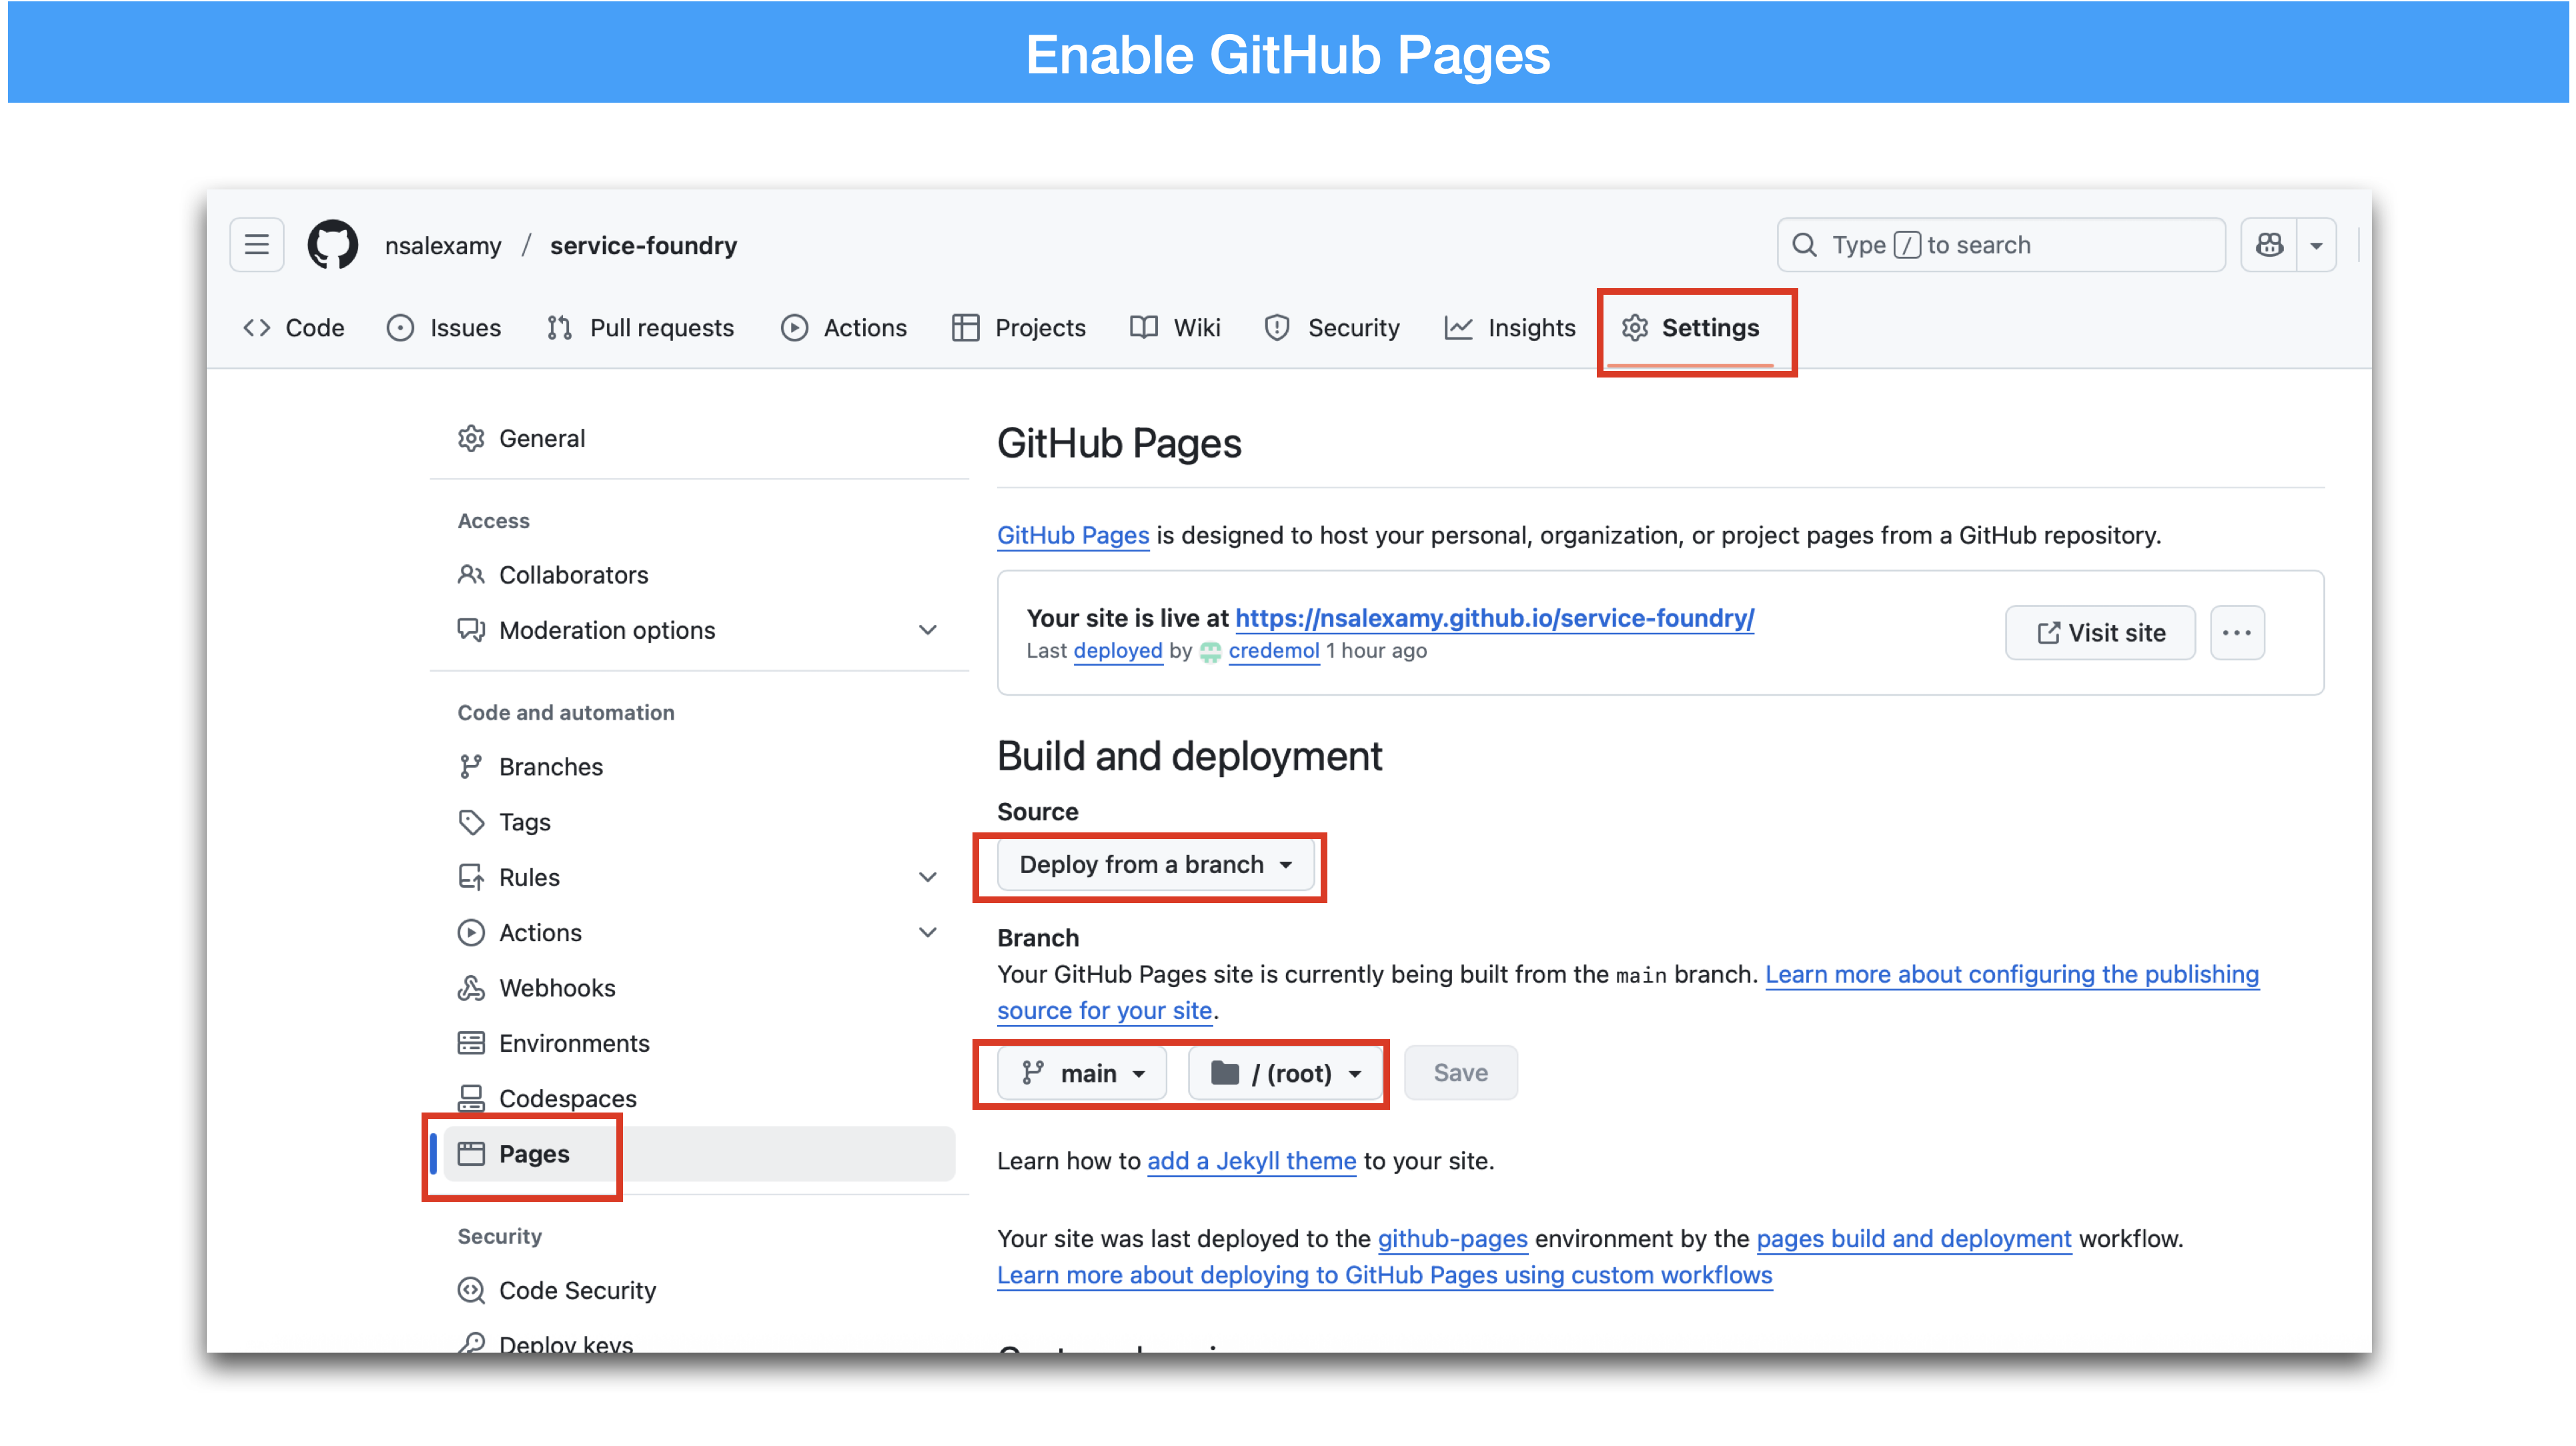The image size is (2576, 1446).
Task: Expand the sidebar Actions chevron
Action: (927, 932)
